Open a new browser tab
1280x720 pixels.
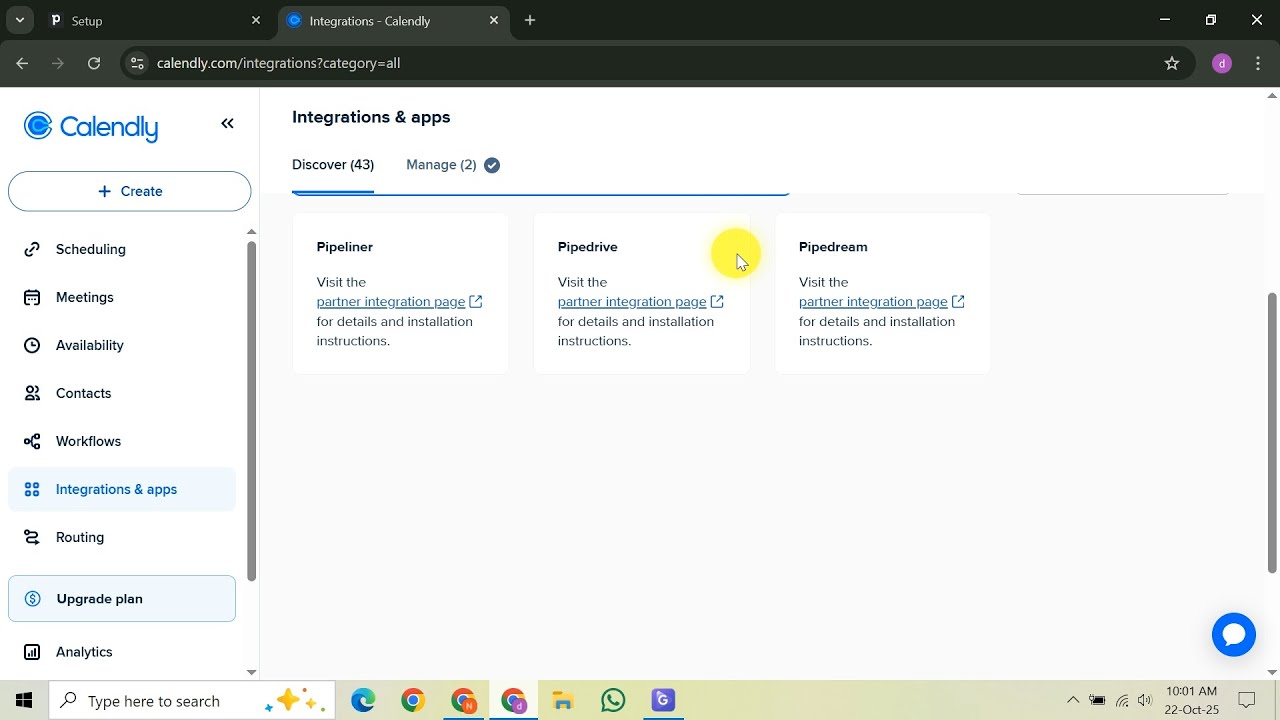pos(530,20)
